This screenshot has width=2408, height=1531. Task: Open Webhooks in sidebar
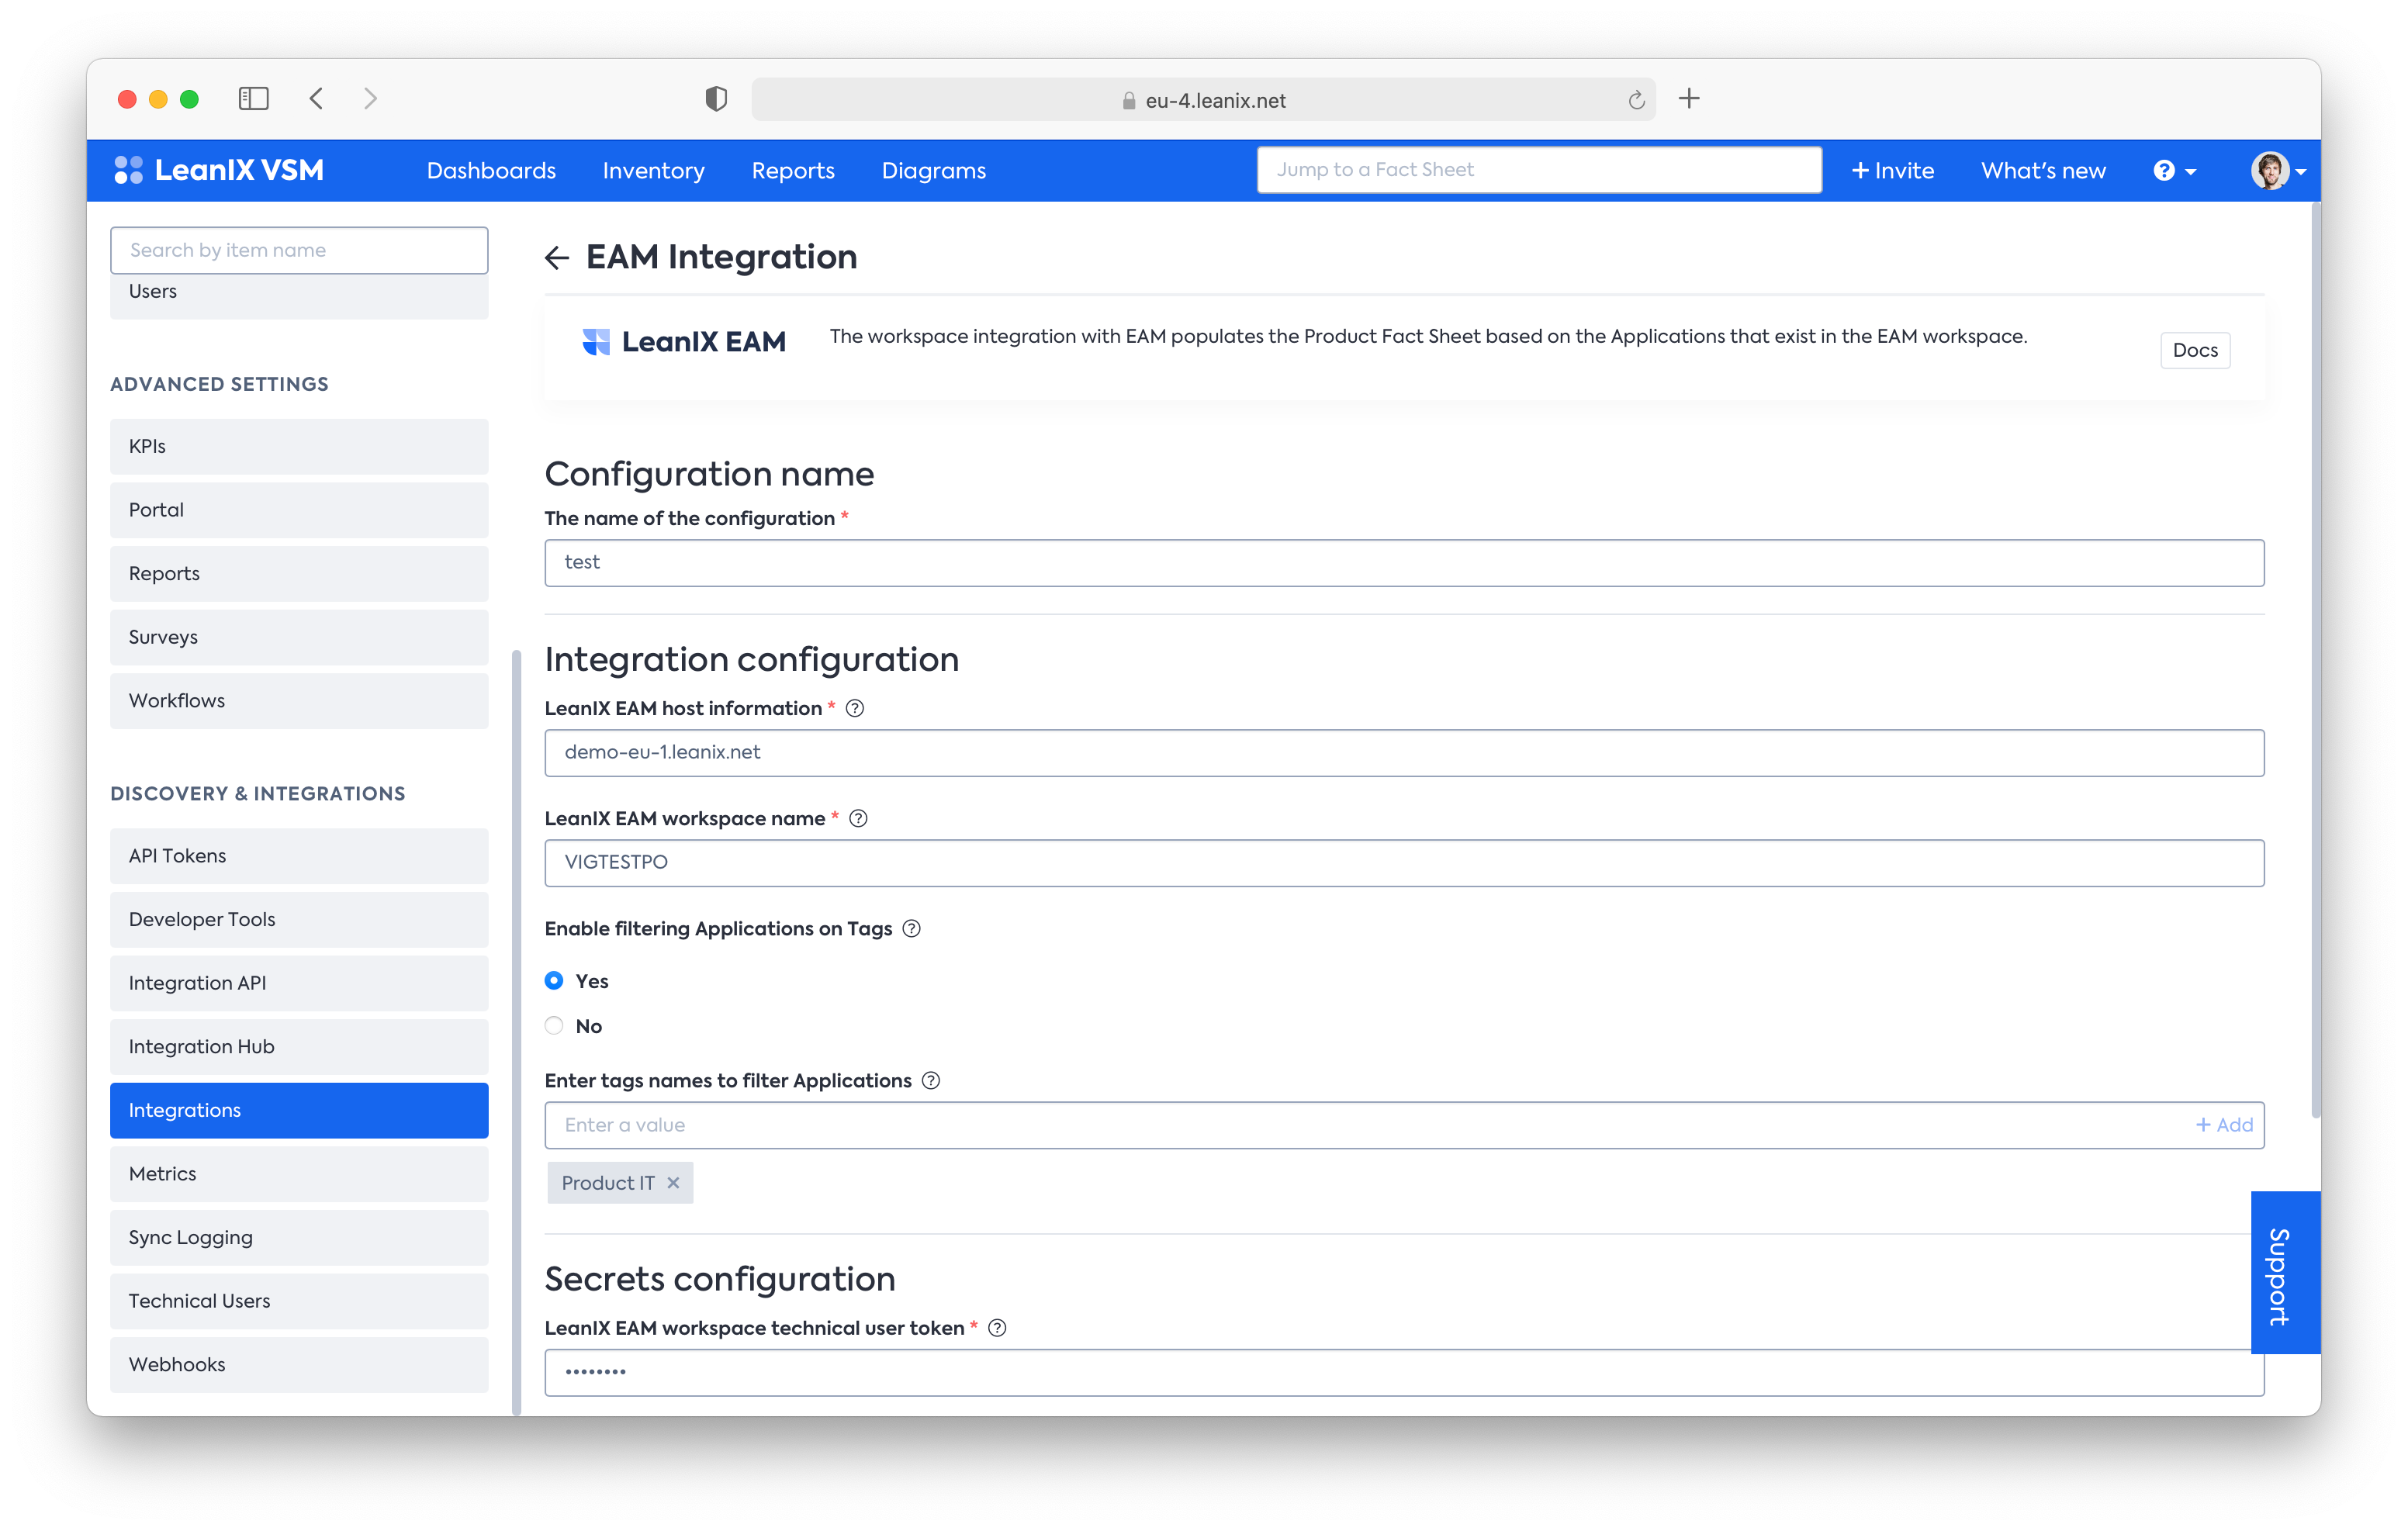[x=299, y=1365]
